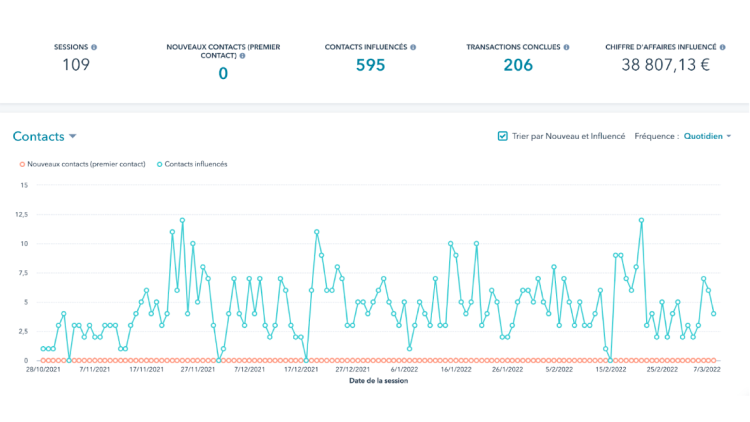This screenshot has width=750, height=422.
Task: Click the orange Nouveaux contacts legend marker
Action: click(x=21, y=164)
